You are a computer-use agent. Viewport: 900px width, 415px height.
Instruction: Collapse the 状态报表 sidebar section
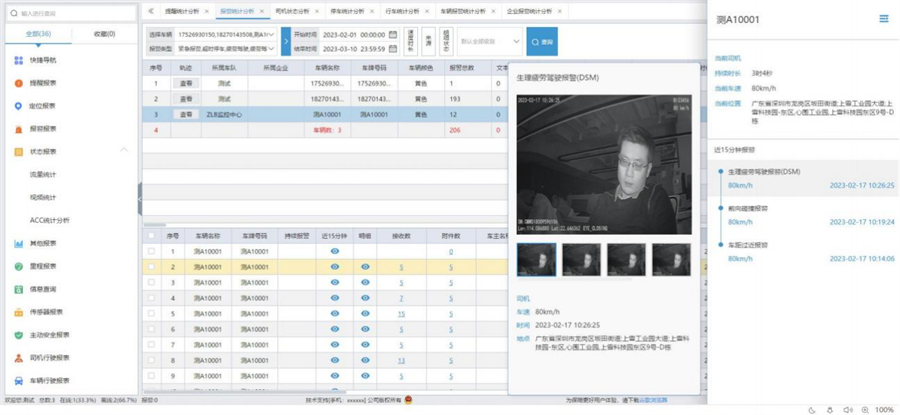point(124,151)
